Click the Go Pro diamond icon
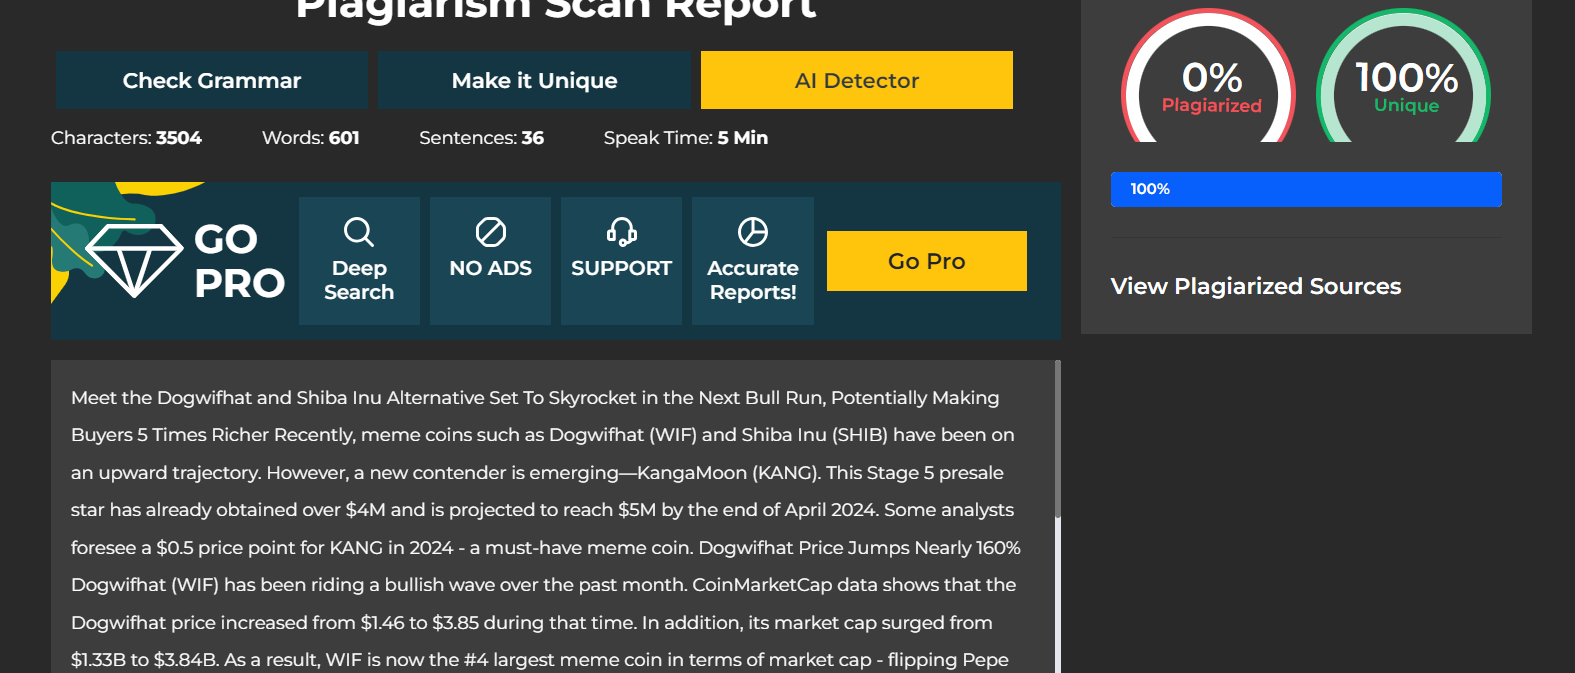1575x673 pixels. click(x=134, y=260)
